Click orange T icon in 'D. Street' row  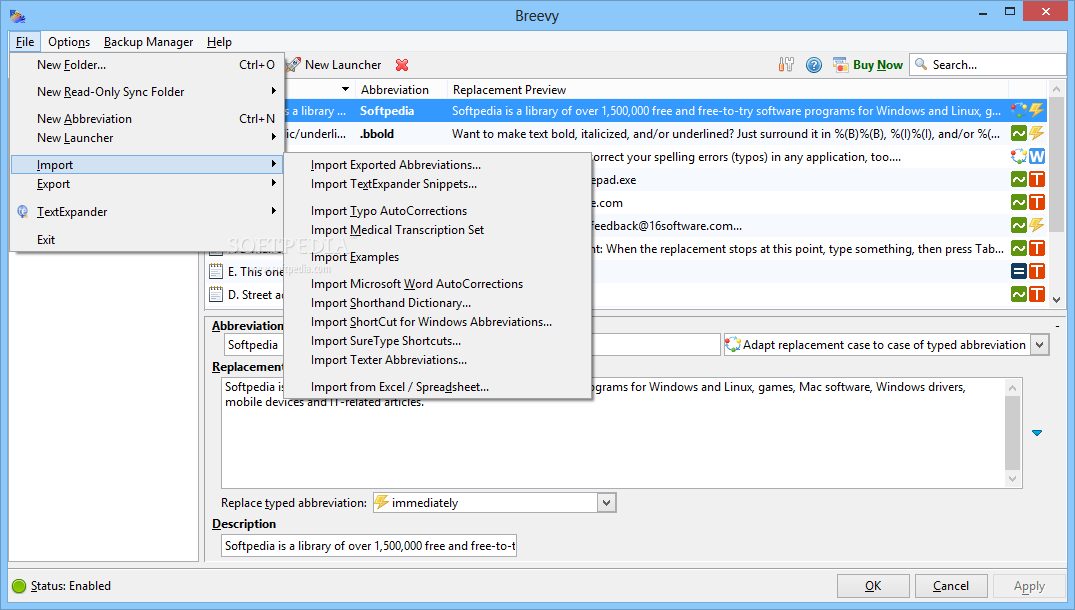coord(1037,294)
